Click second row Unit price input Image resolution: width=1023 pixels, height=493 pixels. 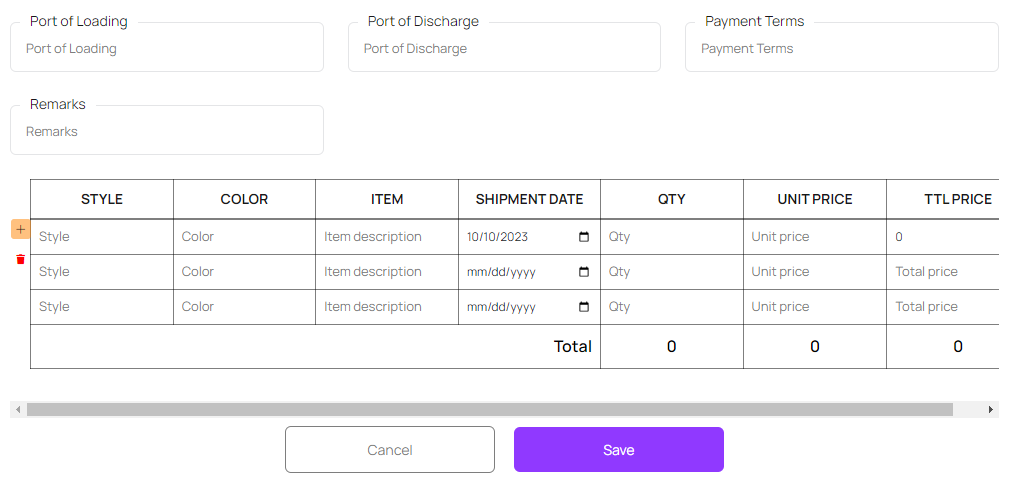pyautogui.click(x=814, y=272)
